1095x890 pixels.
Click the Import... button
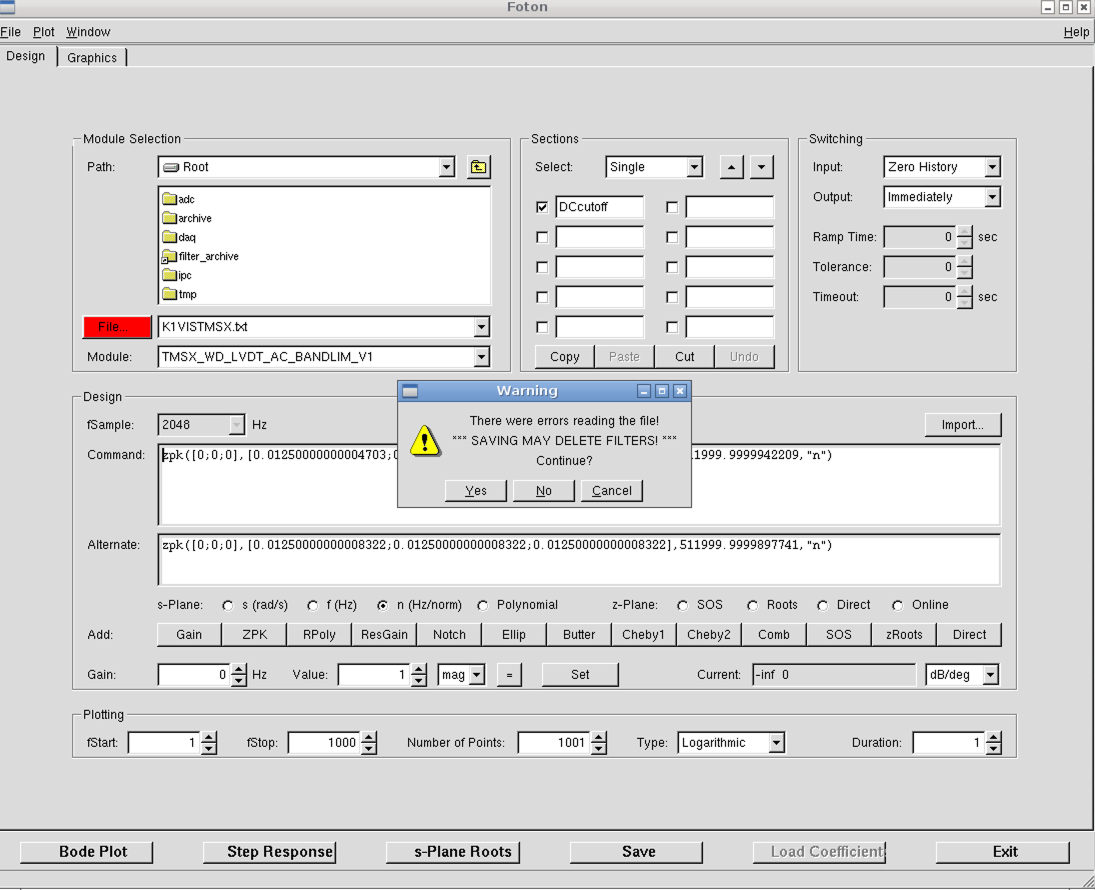(962, 425)
